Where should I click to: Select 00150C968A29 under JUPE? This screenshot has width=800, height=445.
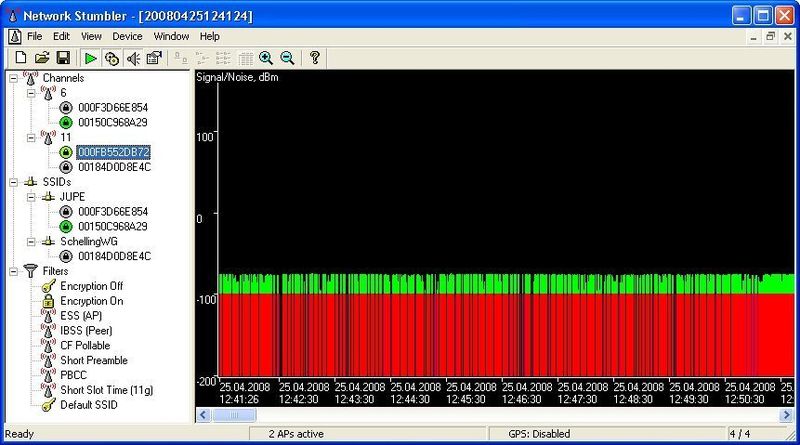[x=113, y=226]
